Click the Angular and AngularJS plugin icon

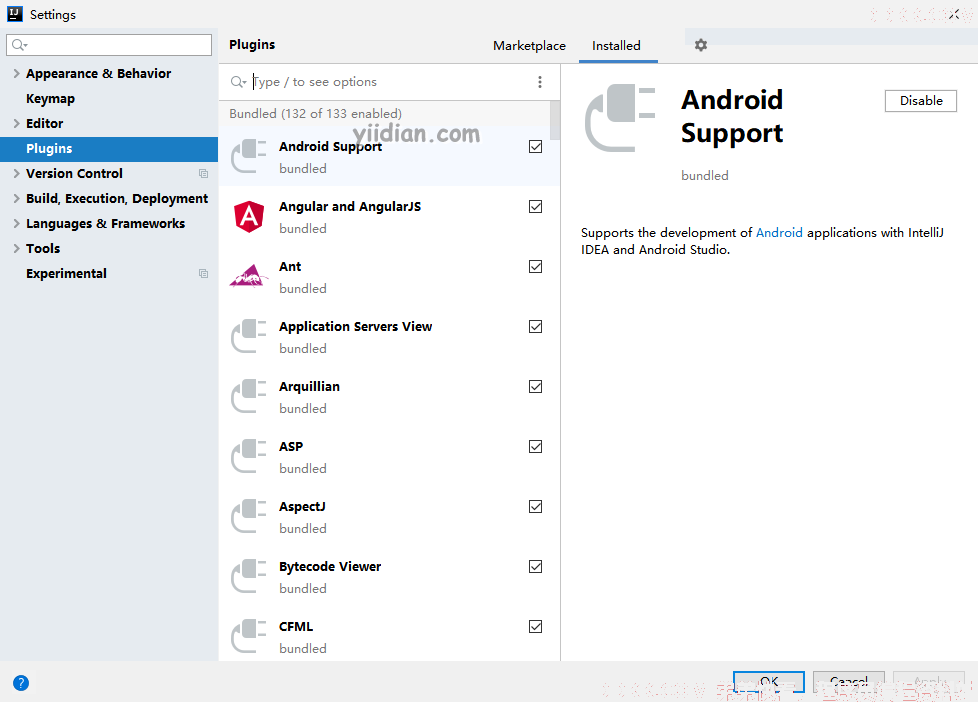(249, 217)
